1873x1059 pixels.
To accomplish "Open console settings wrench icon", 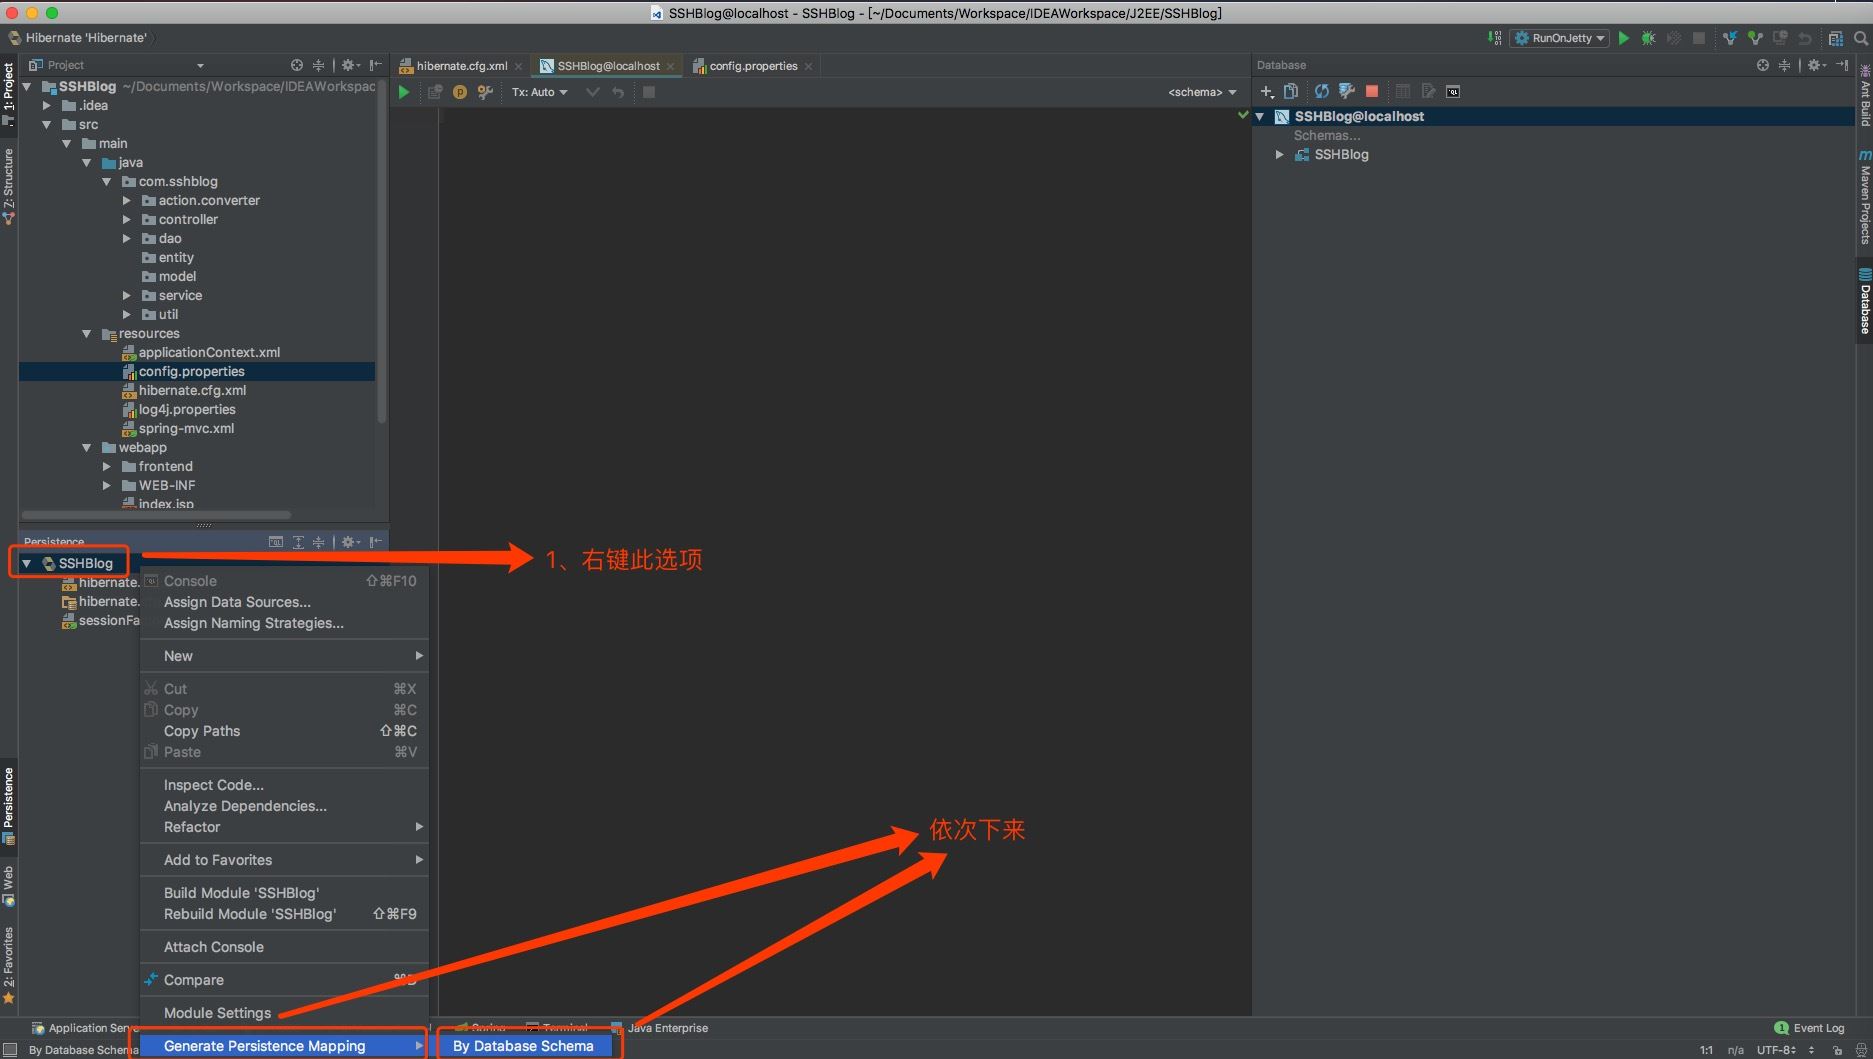I will click(485, 92).
